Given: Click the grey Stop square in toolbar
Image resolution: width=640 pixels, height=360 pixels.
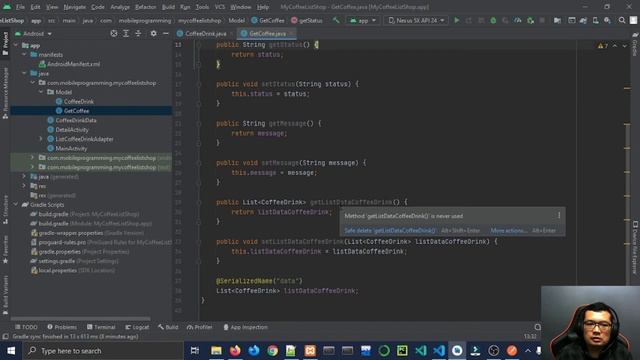Looking at the screenshot, I should tap(542, 20).
